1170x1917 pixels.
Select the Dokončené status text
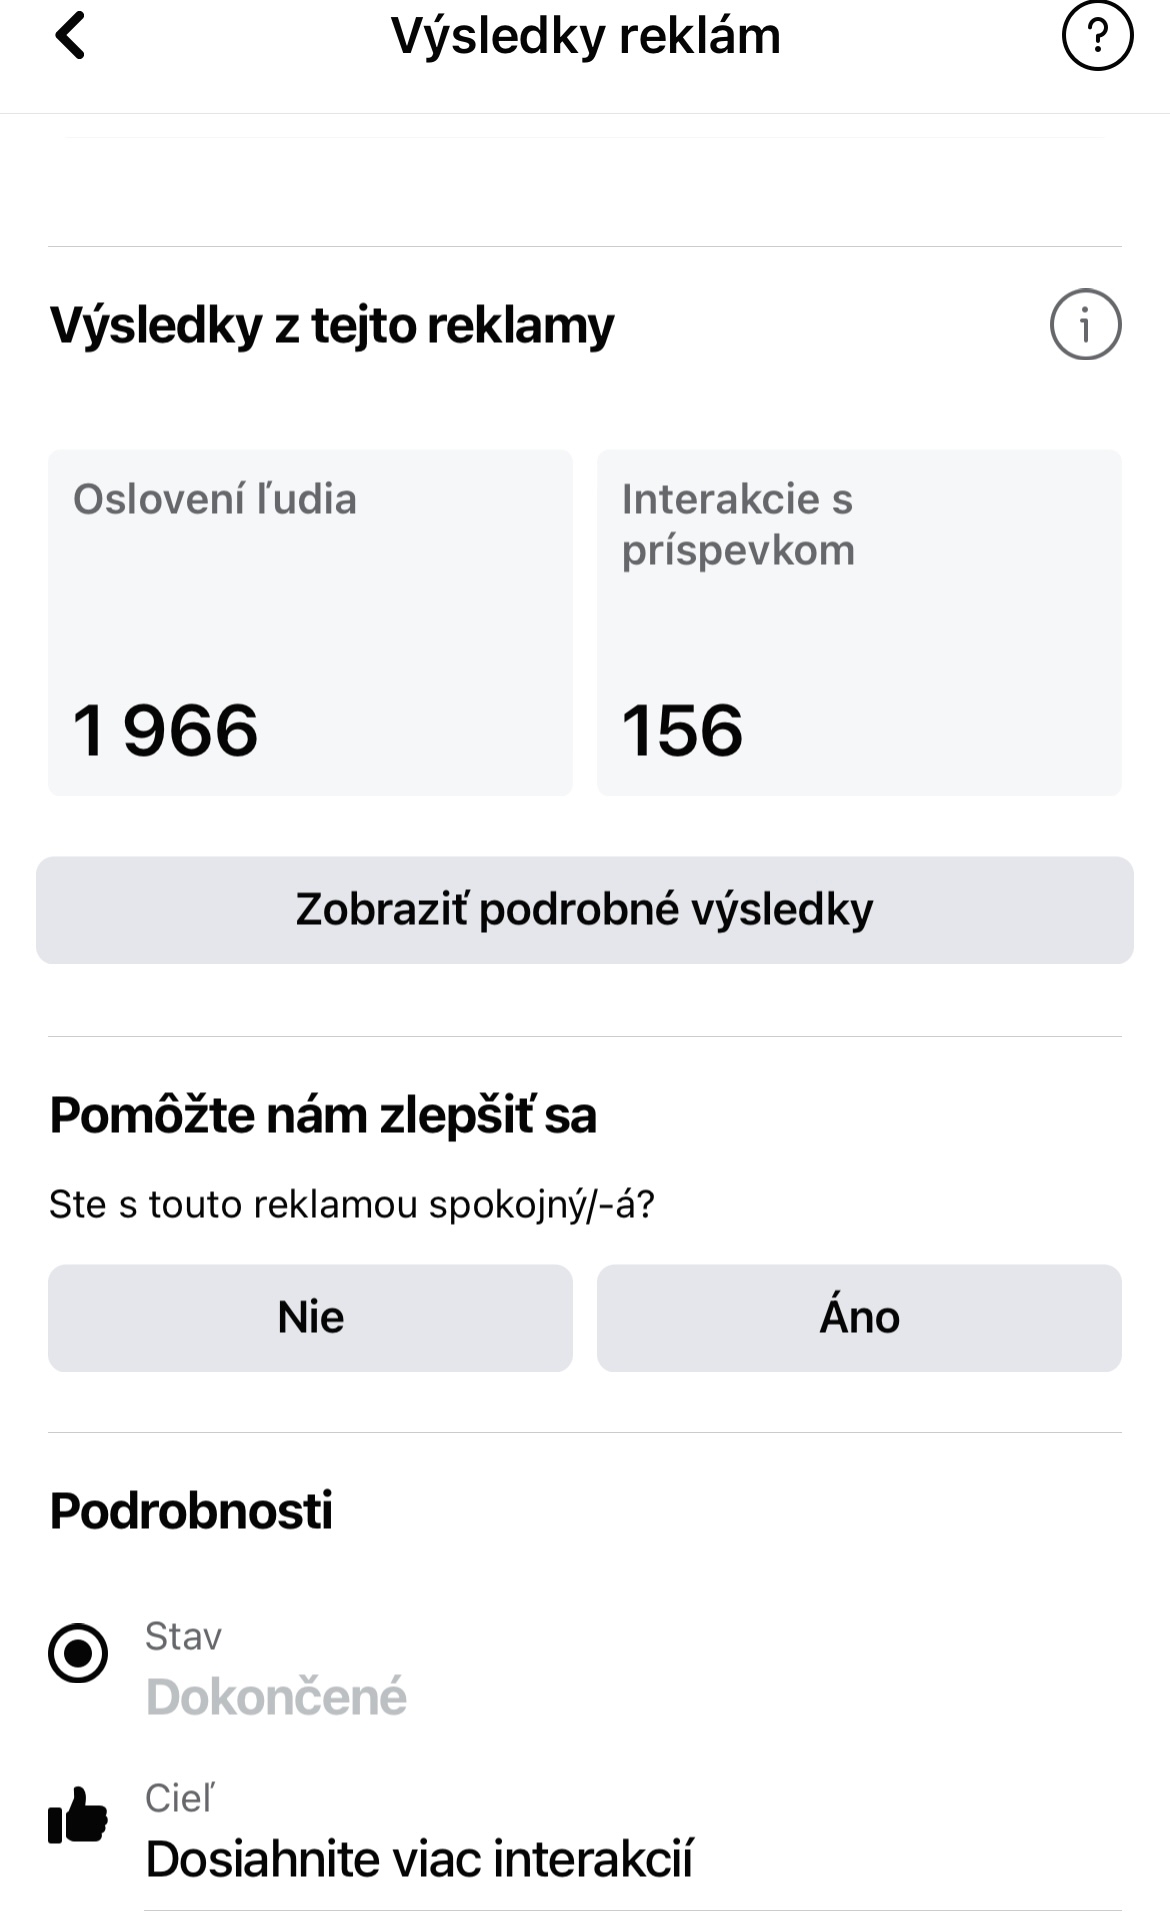coord(276,1697)
